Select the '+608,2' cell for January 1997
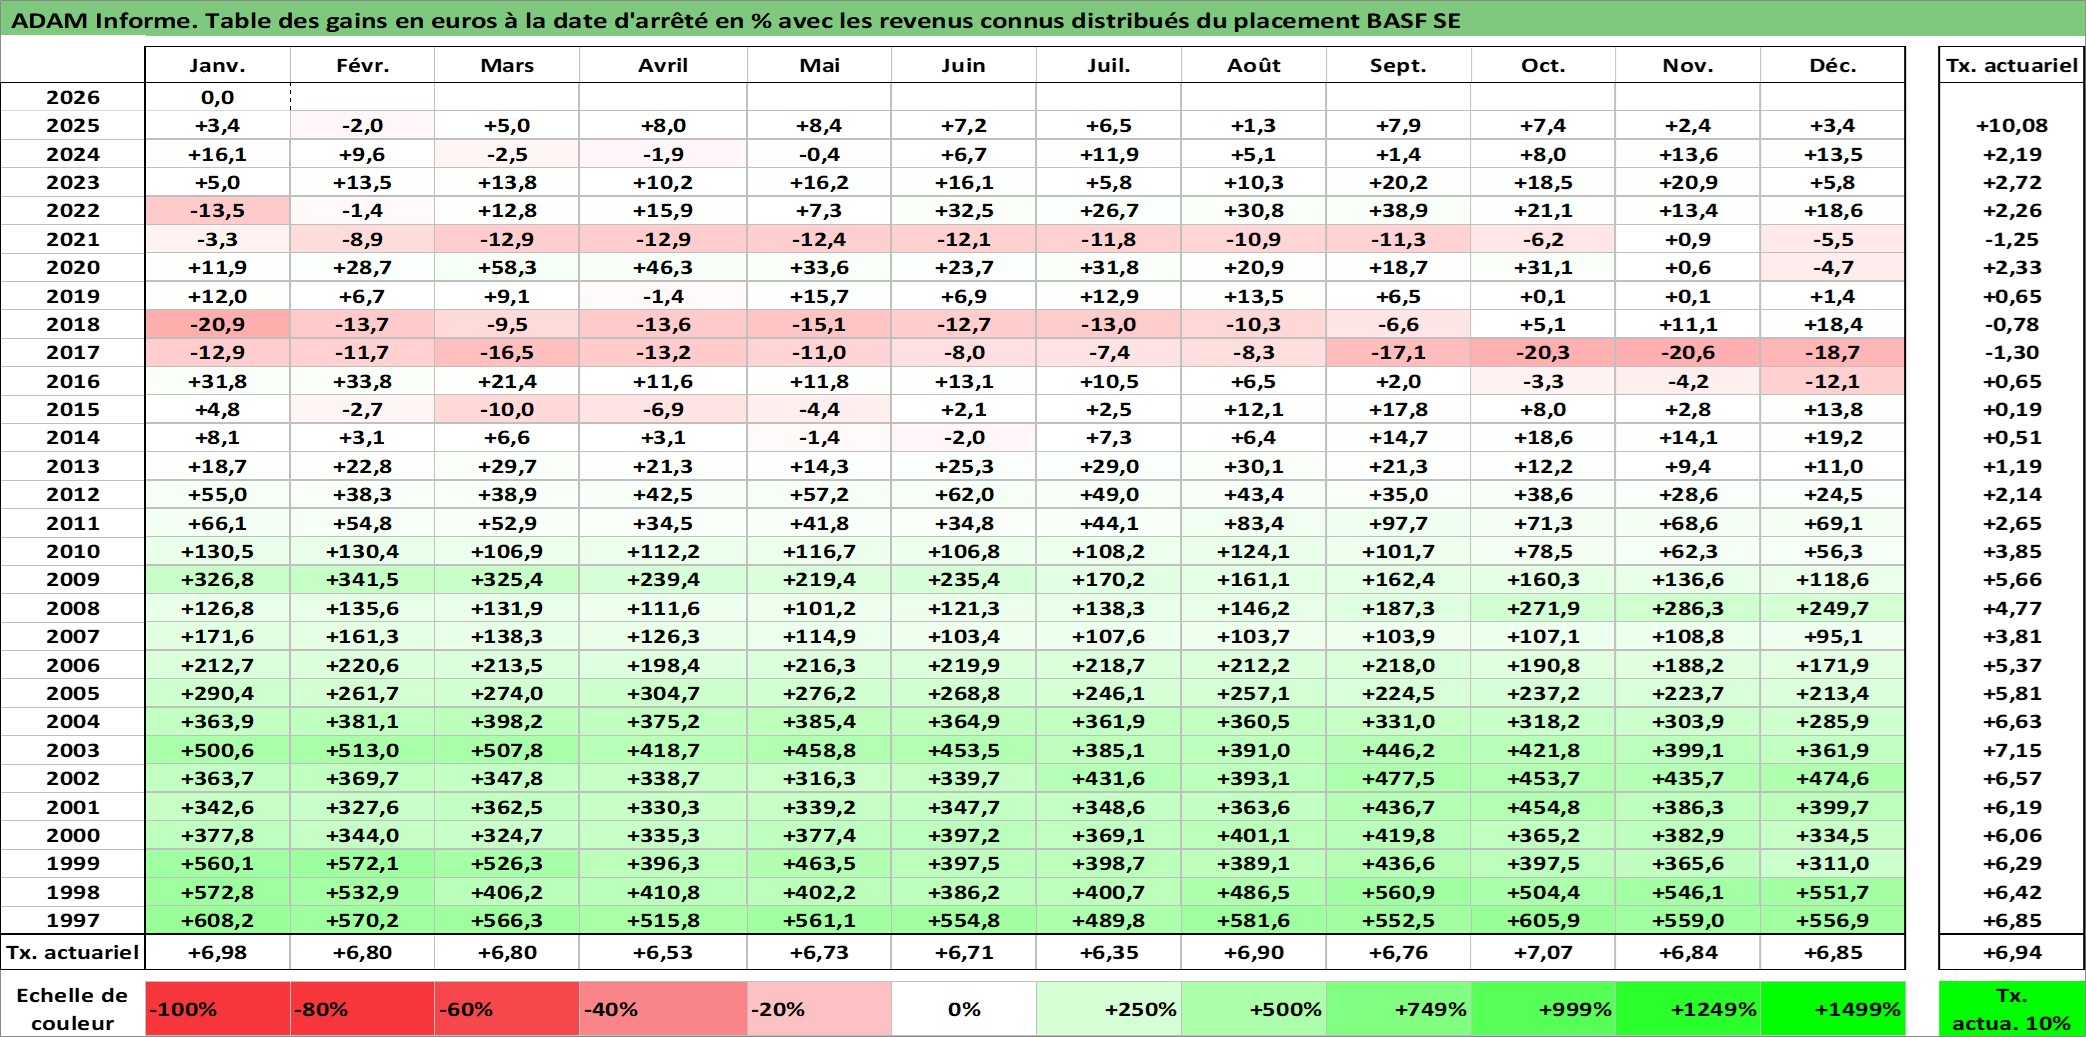The image size is (2086, 1037). (217, 920)
